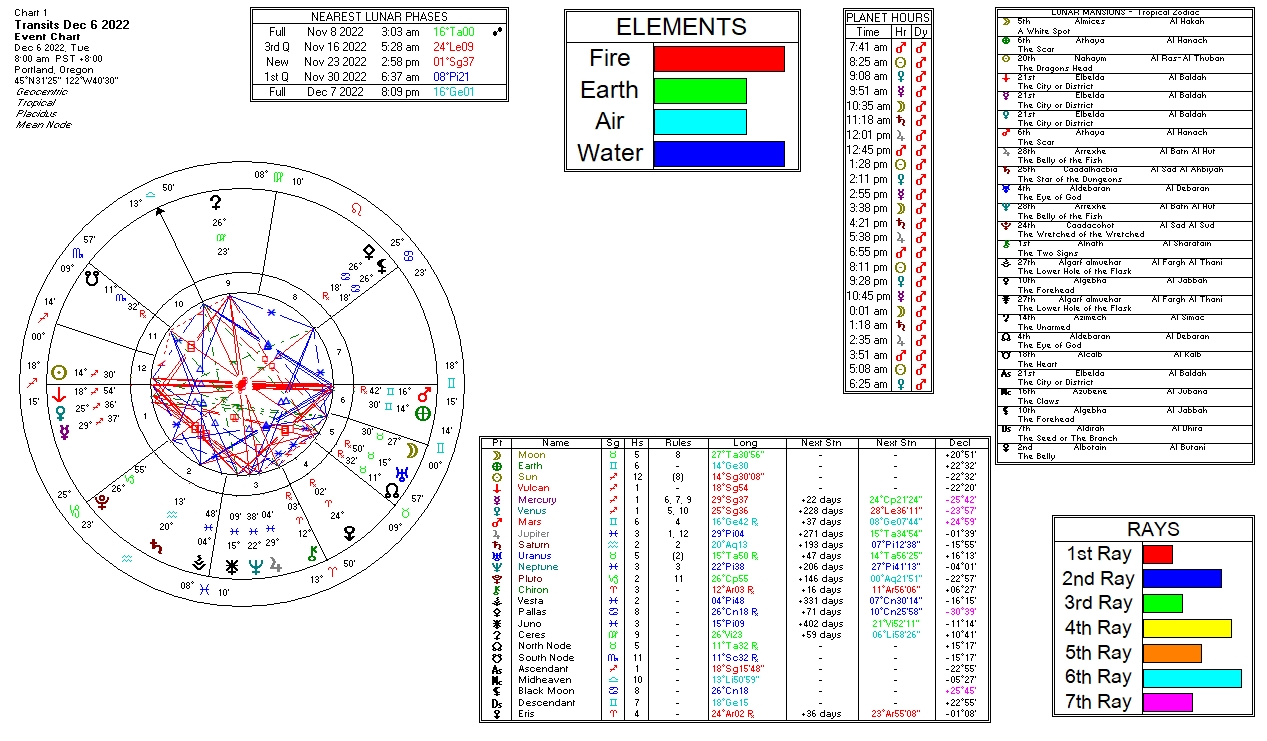
Task: Click the 'ELEMENTS' panel title
Action: pyautogui.click(x=681, y=27)
